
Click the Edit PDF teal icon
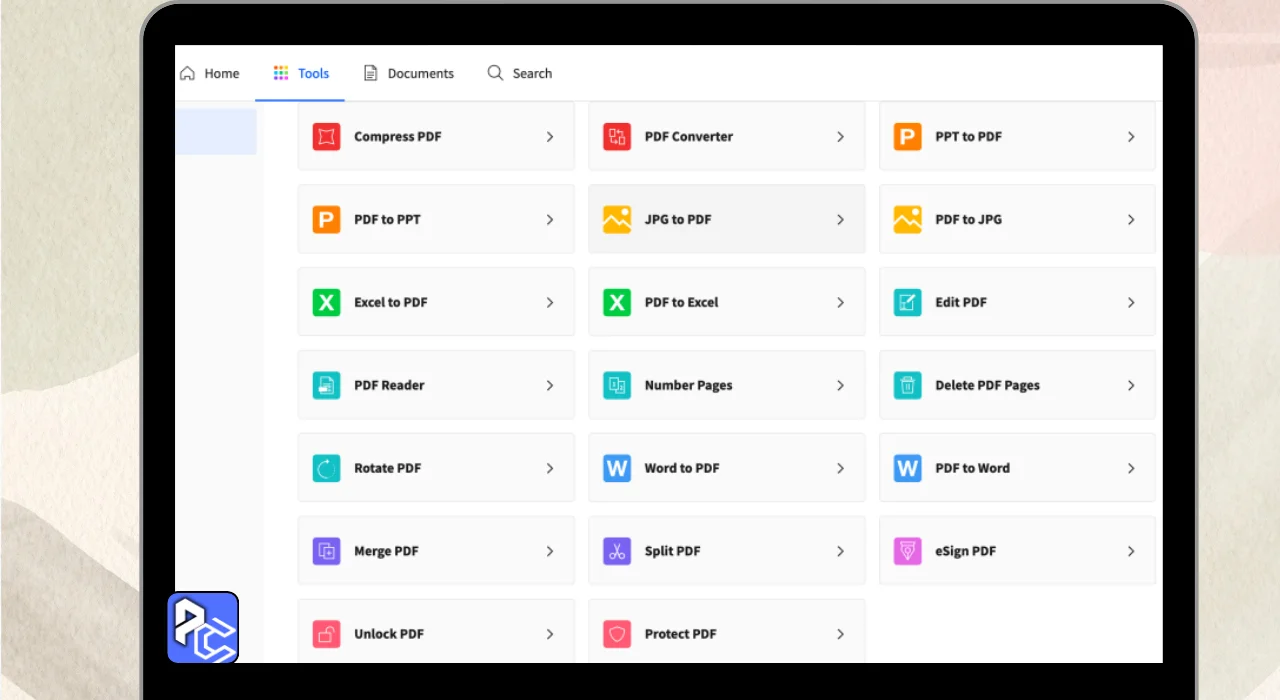tap(907, 303)
